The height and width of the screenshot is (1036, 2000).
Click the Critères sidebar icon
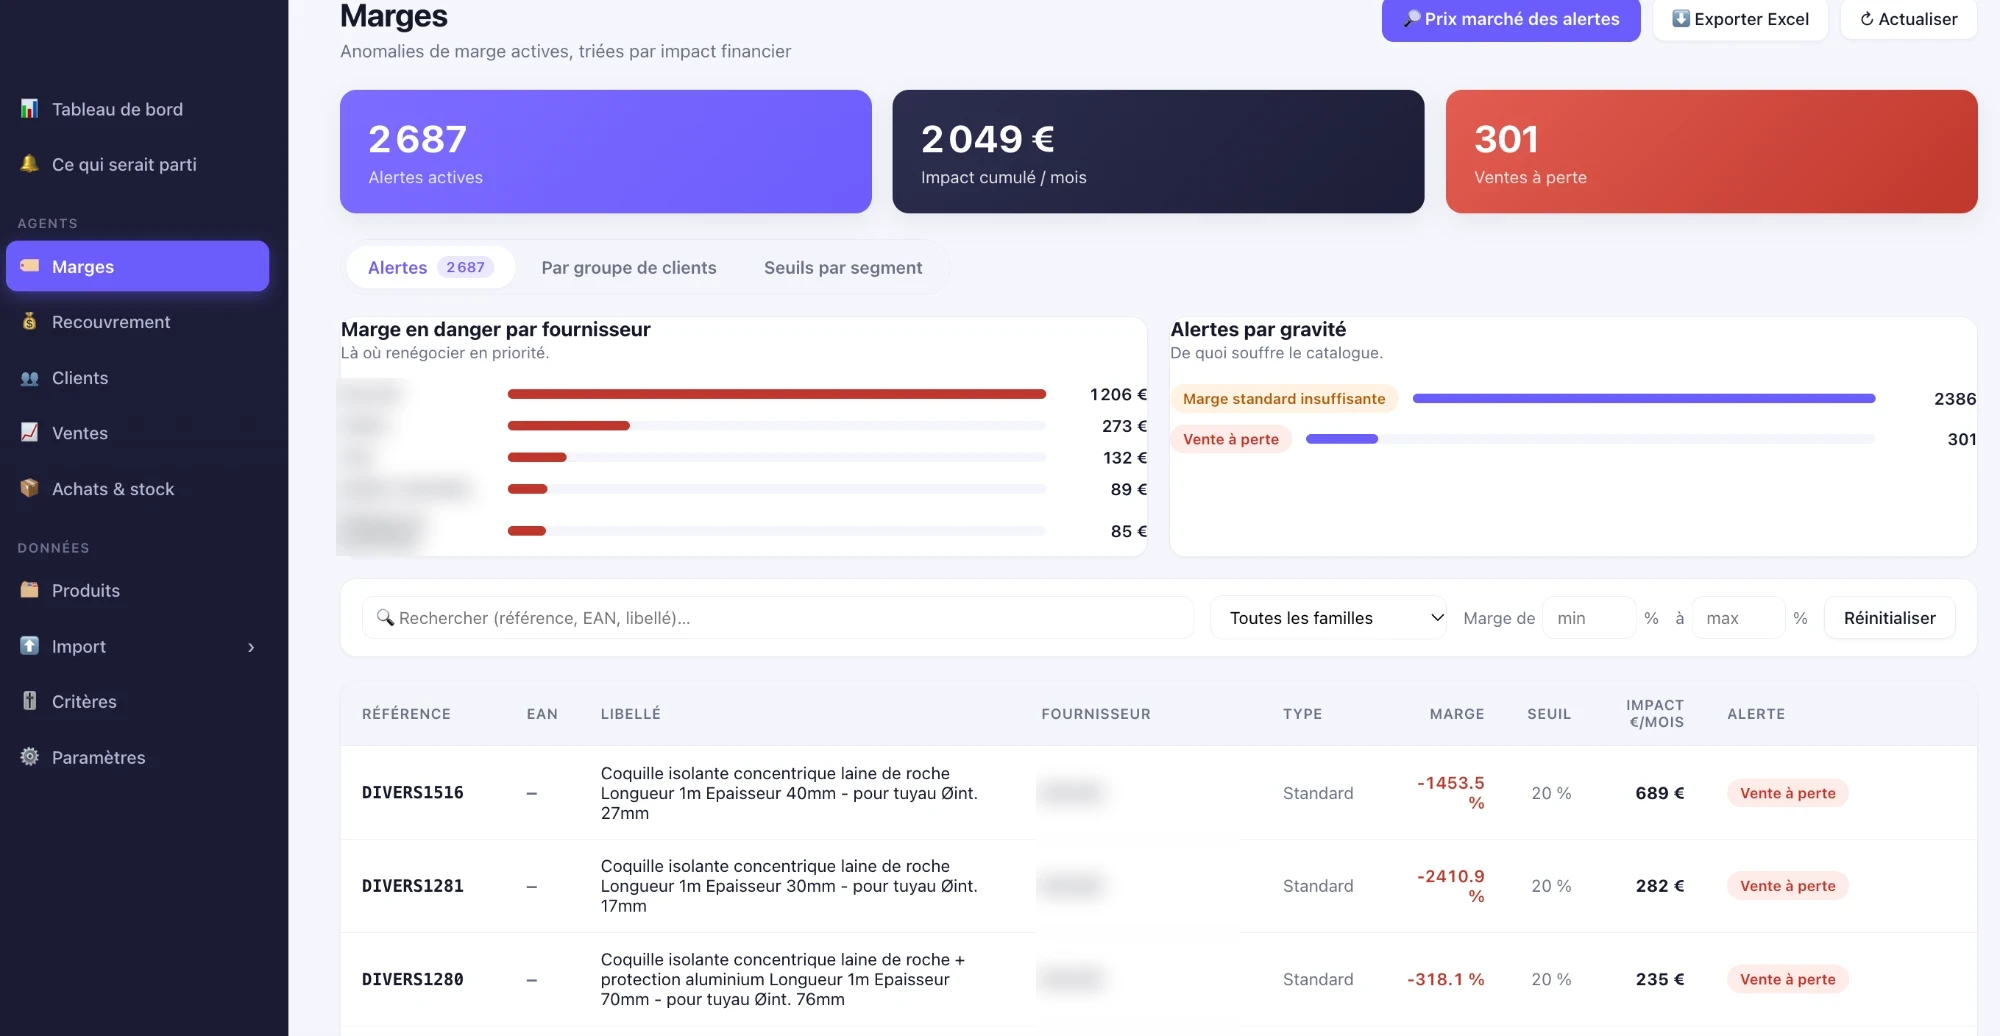[30, 701]
